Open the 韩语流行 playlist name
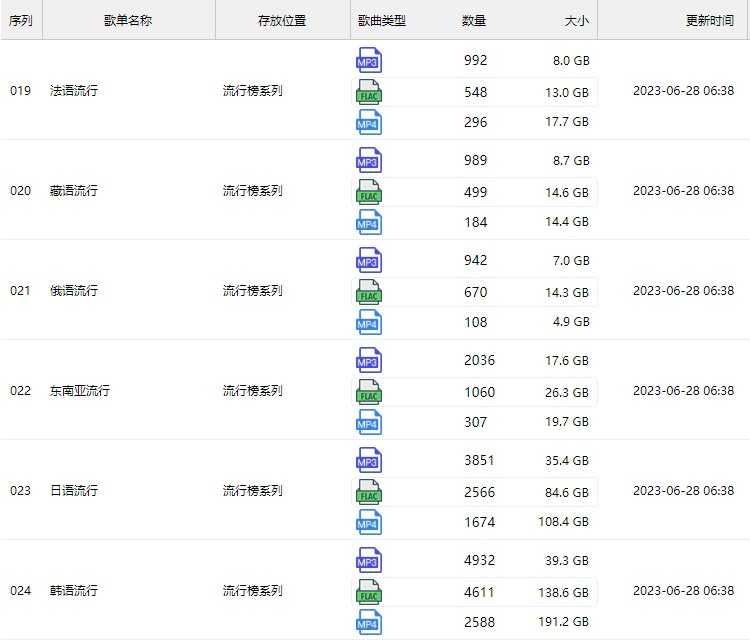The width and height of the screenshot is (750, 640). click(x=74, y=590)
